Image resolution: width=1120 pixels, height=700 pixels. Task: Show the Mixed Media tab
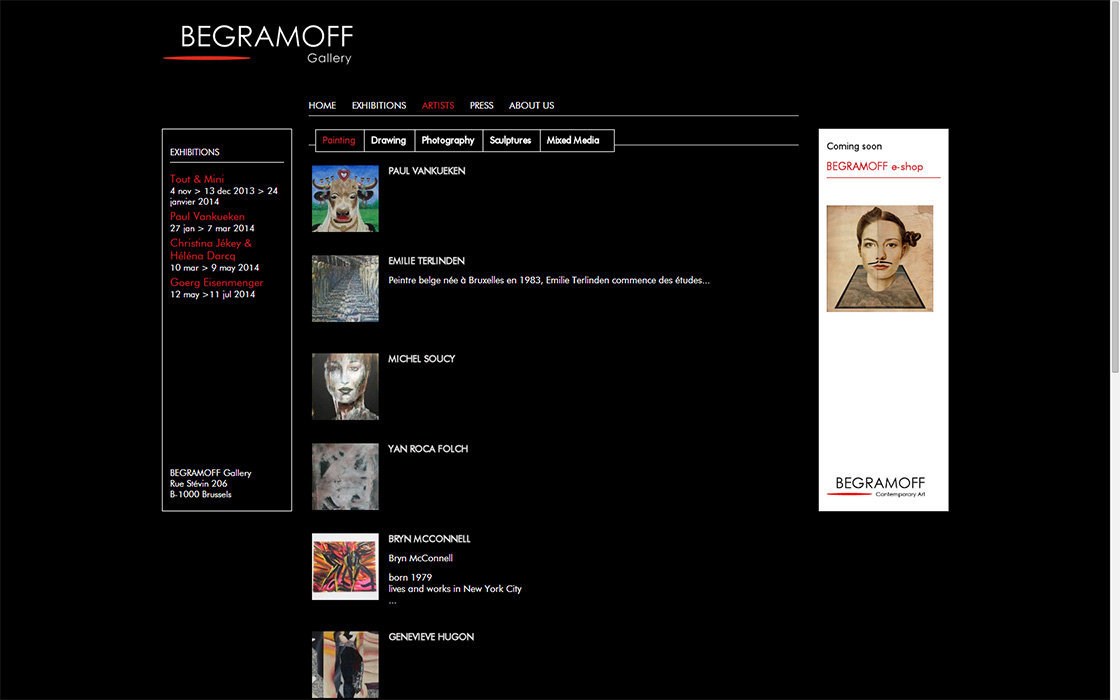tap(573, 141)
